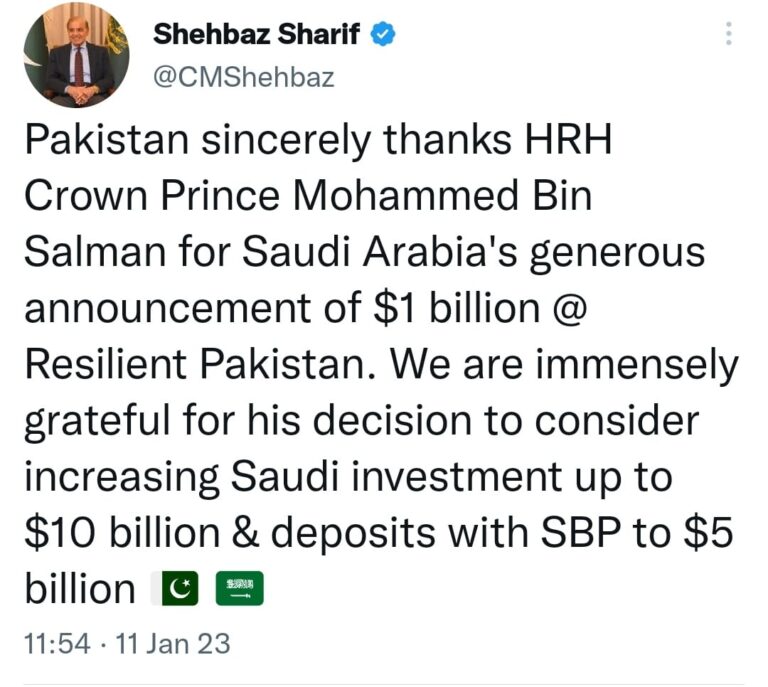Viewport: 768px width, 687px height.
Task: Open the three-dot more options menu
Action: 729,34
